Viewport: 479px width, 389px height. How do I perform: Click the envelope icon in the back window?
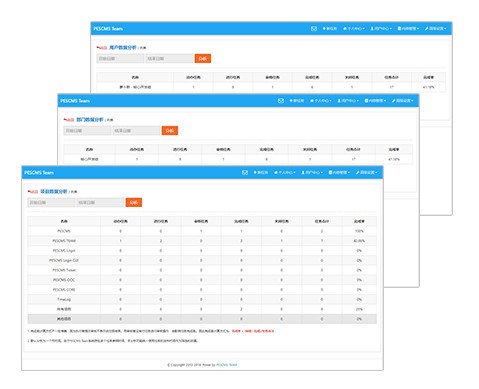pos(314,29)
